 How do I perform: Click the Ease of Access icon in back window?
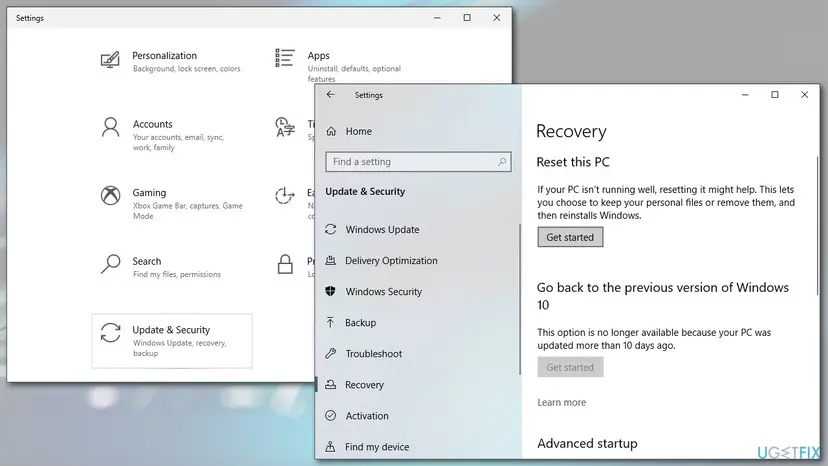(x=285, y=195)
